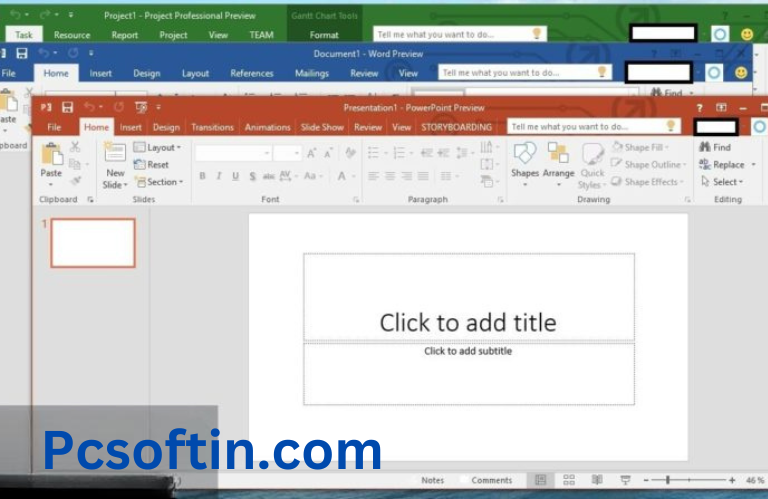Align text right in Paragraph group
This screenshot has width=768, height=499.
[x=407, y=176]
